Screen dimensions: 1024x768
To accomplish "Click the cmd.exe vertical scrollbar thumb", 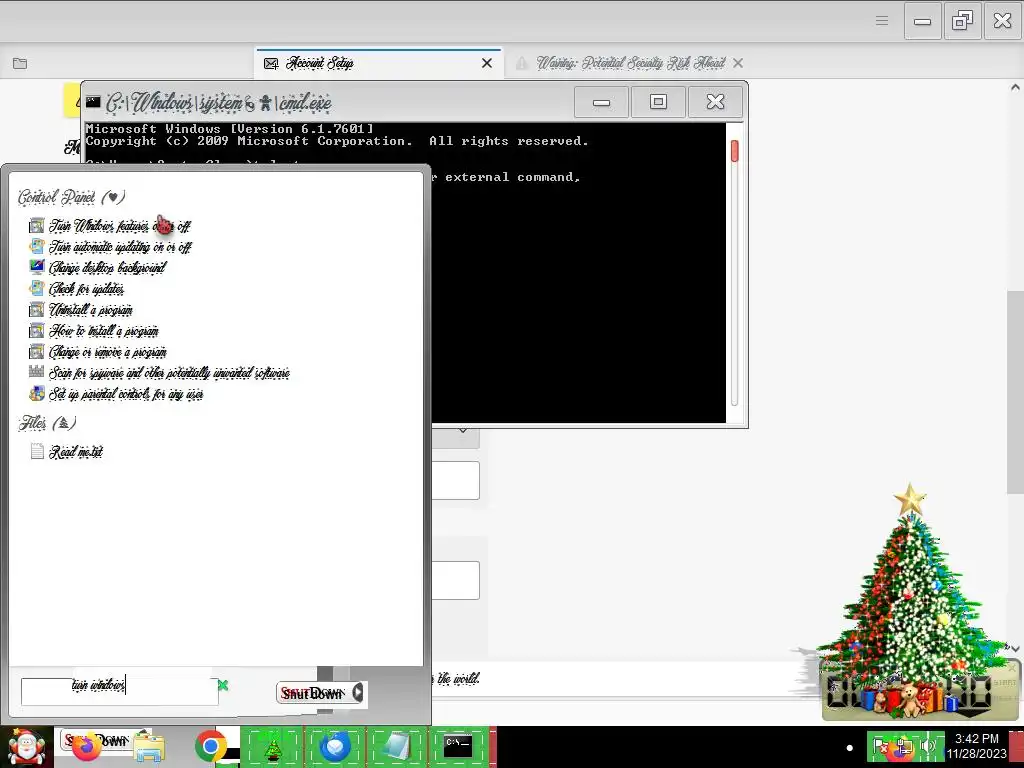I will (x=734, y=151).
